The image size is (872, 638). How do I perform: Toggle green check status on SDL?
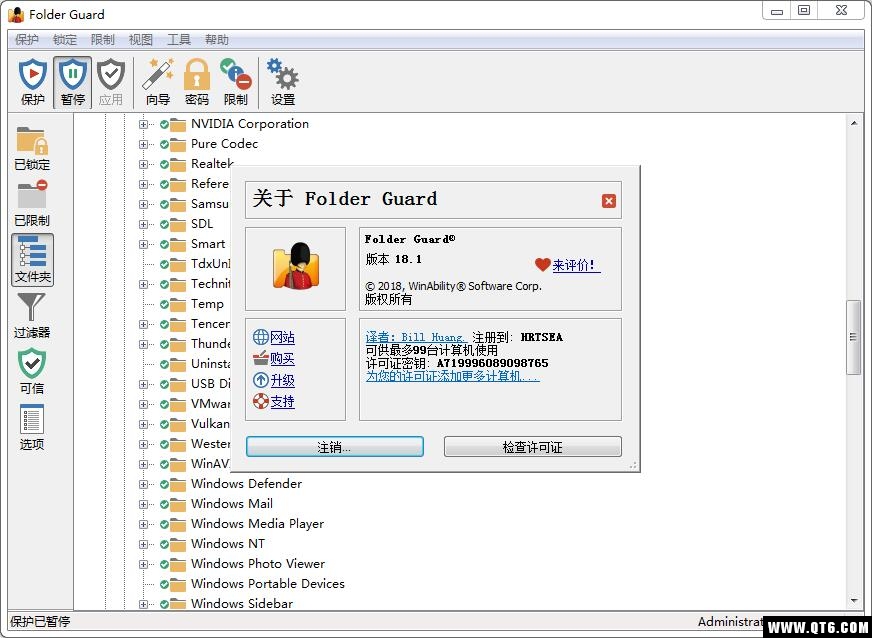tap(164, 225)
